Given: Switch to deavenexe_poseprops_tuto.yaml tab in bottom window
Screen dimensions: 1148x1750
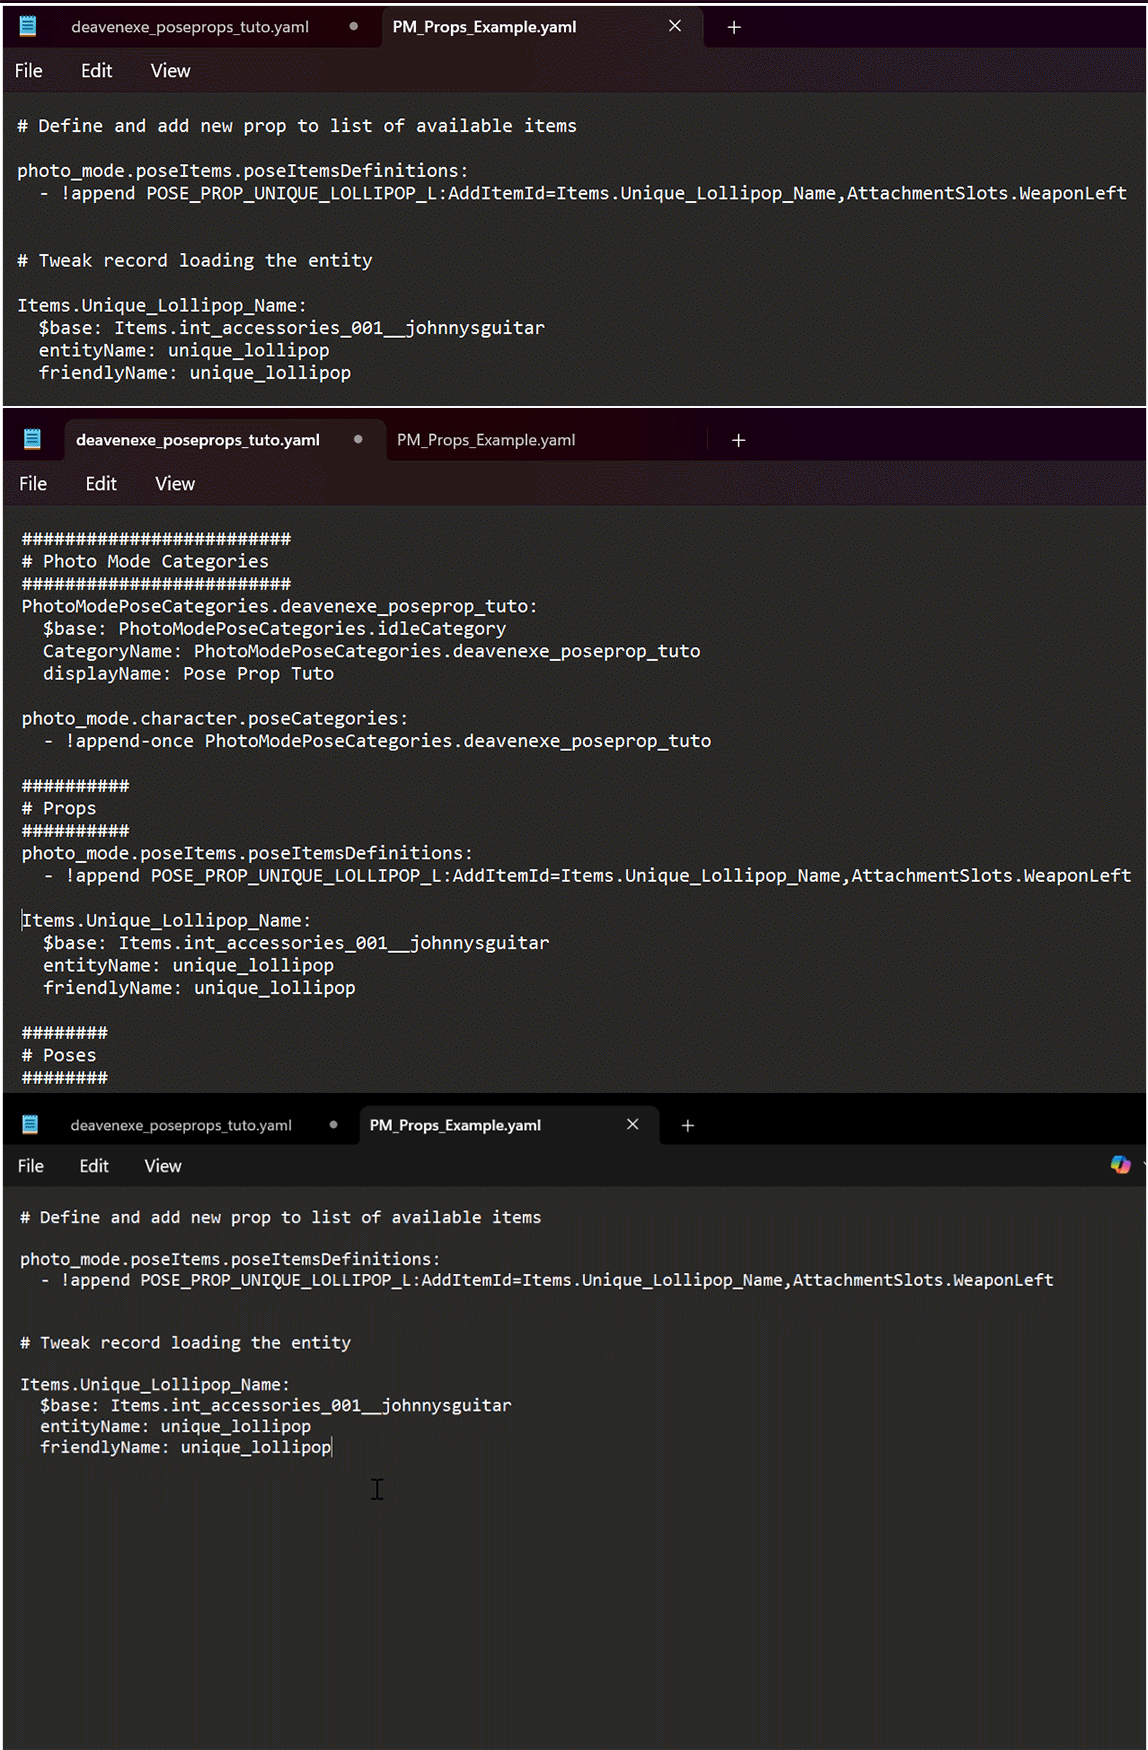Looking at the screenshot, I should 181,1126.
